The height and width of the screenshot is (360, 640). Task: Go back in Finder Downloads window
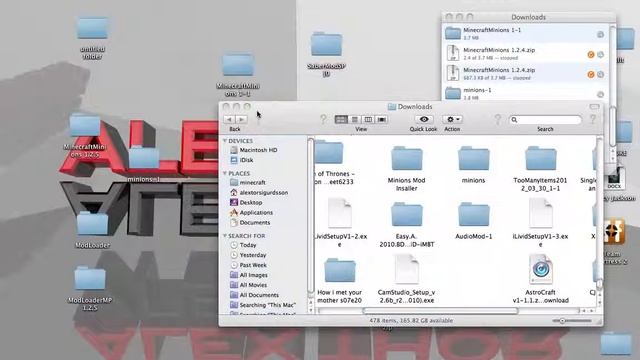tap(229, 119)
